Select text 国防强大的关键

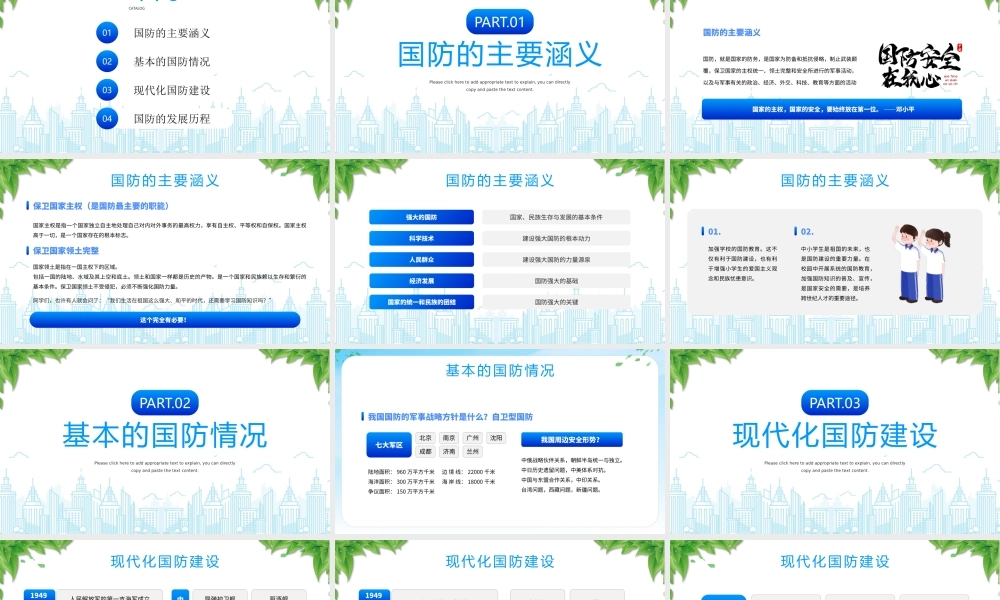(556, 302)
